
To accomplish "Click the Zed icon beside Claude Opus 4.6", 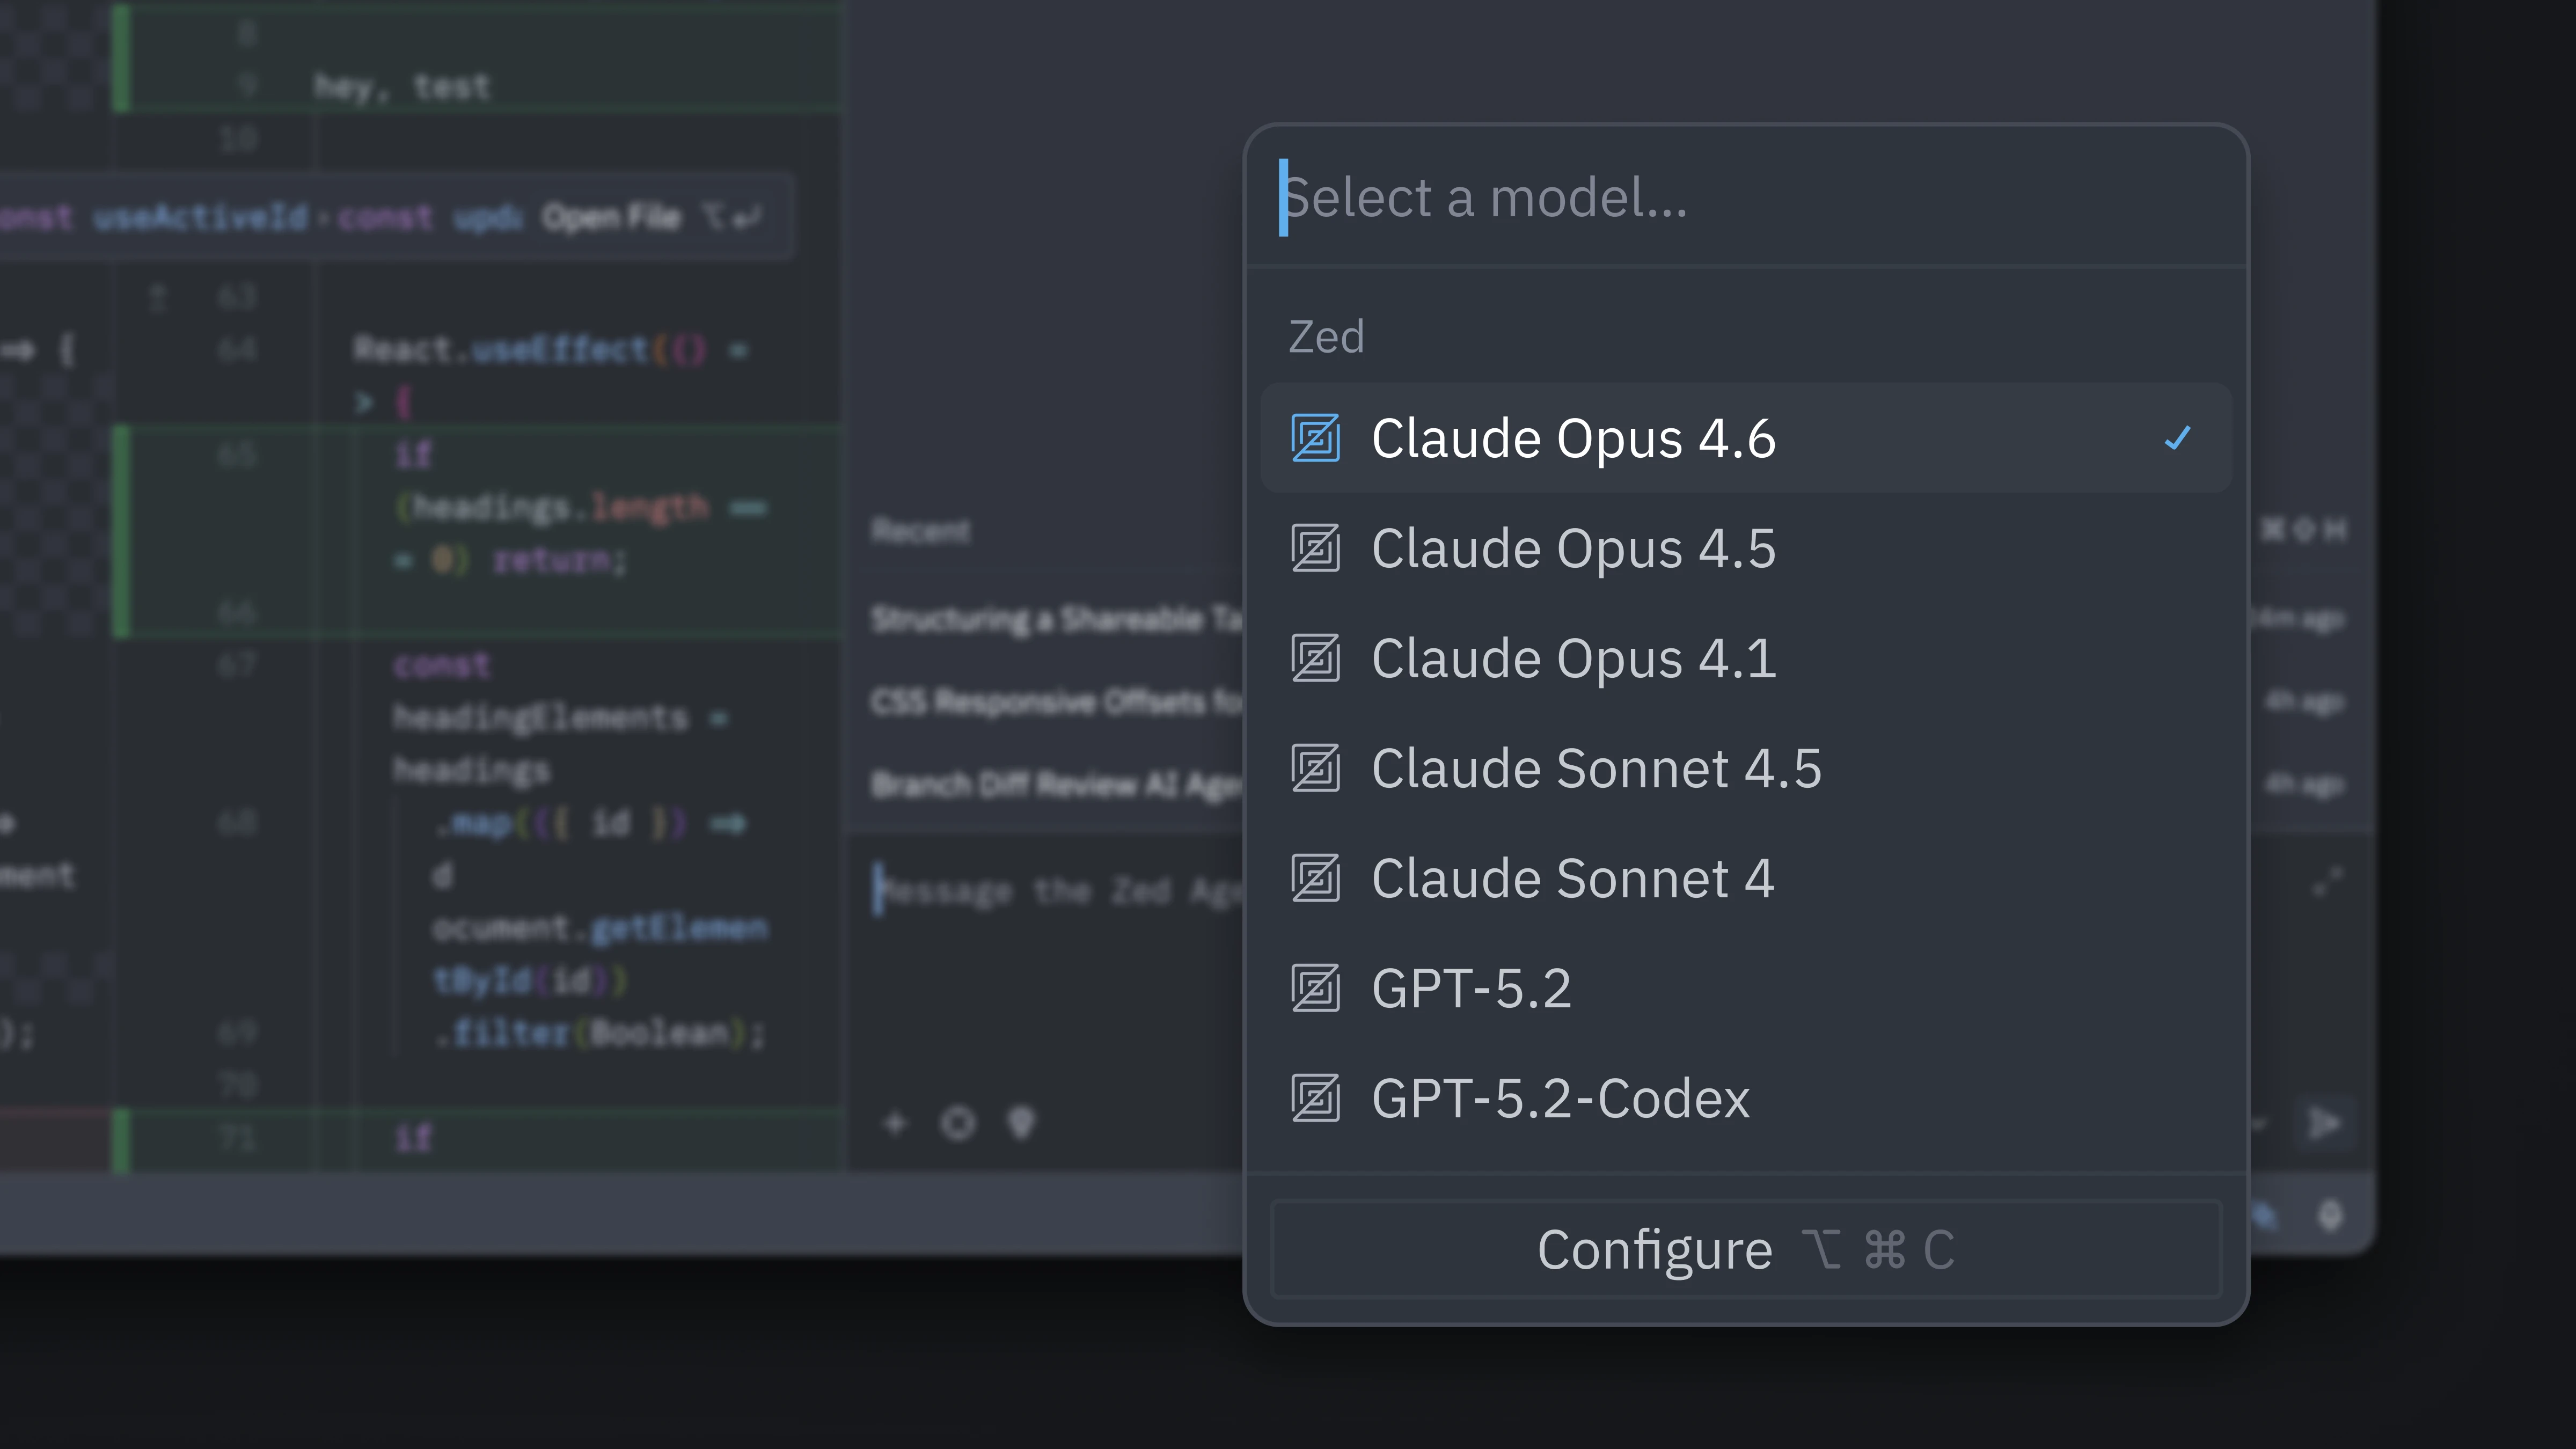I will [x=1315, y=438].
